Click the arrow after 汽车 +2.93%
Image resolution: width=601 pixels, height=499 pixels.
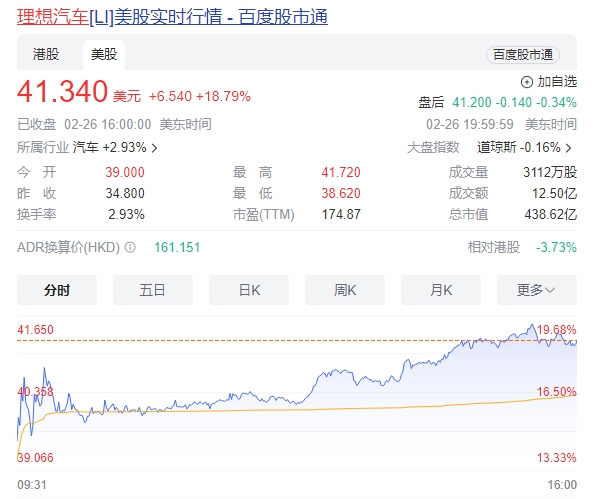pos(154,148)
